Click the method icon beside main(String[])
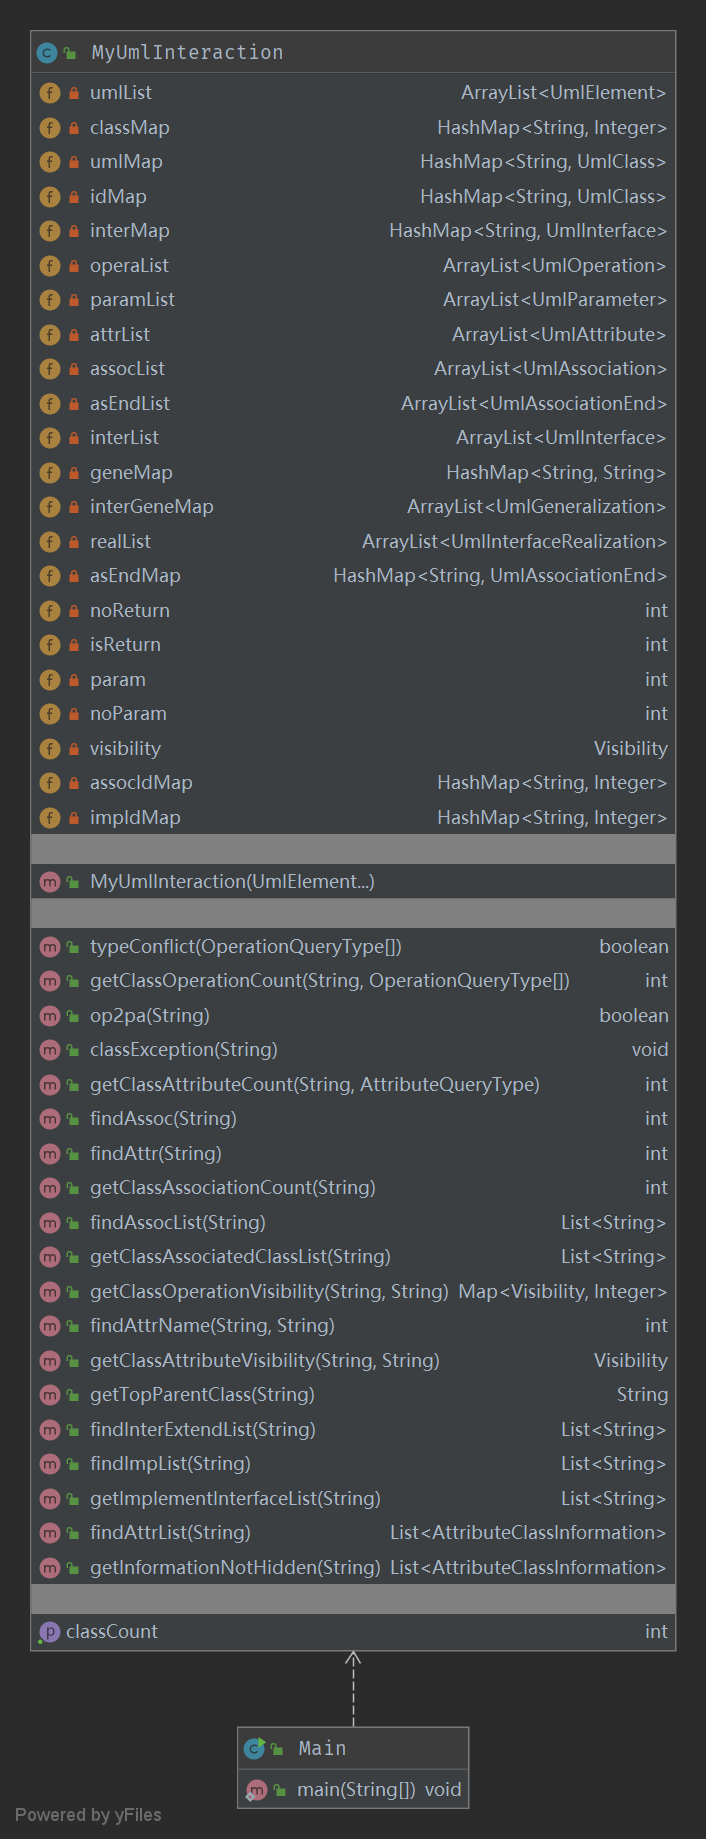The width and height of the screenshot is (706, 1839). tap(257, 1790)
